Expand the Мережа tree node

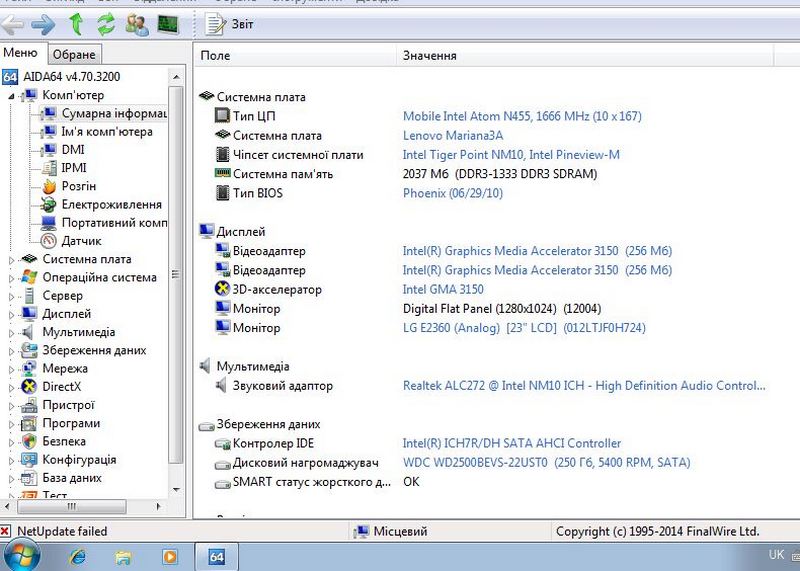tap(11, 369)
